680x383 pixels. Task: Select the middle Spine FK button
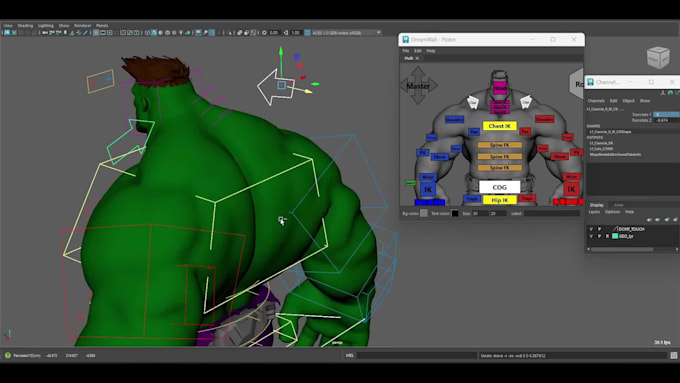(x=500, y=156)
